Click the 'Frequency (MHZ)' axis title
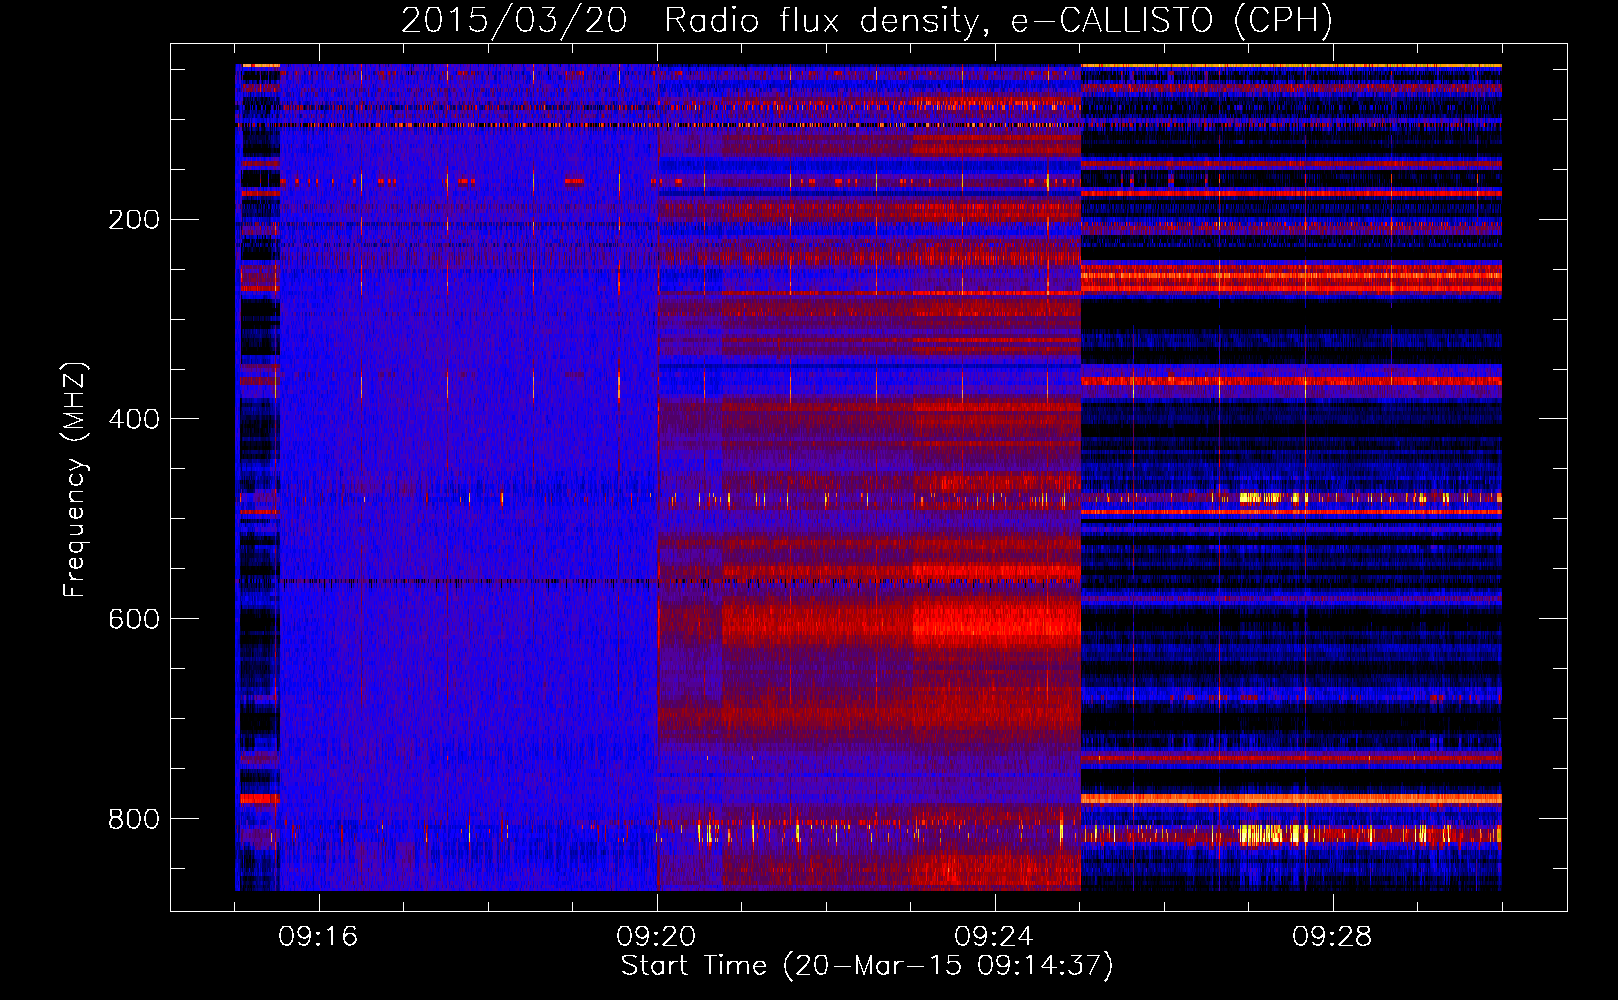The image size is (1618, 1000). [75, 480]
